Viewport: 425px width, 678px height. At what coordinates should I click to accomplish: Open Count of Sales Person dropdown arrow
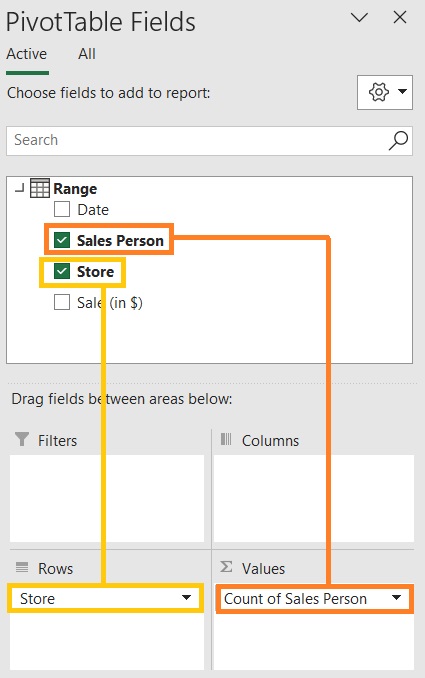click(x=396, y=598)
